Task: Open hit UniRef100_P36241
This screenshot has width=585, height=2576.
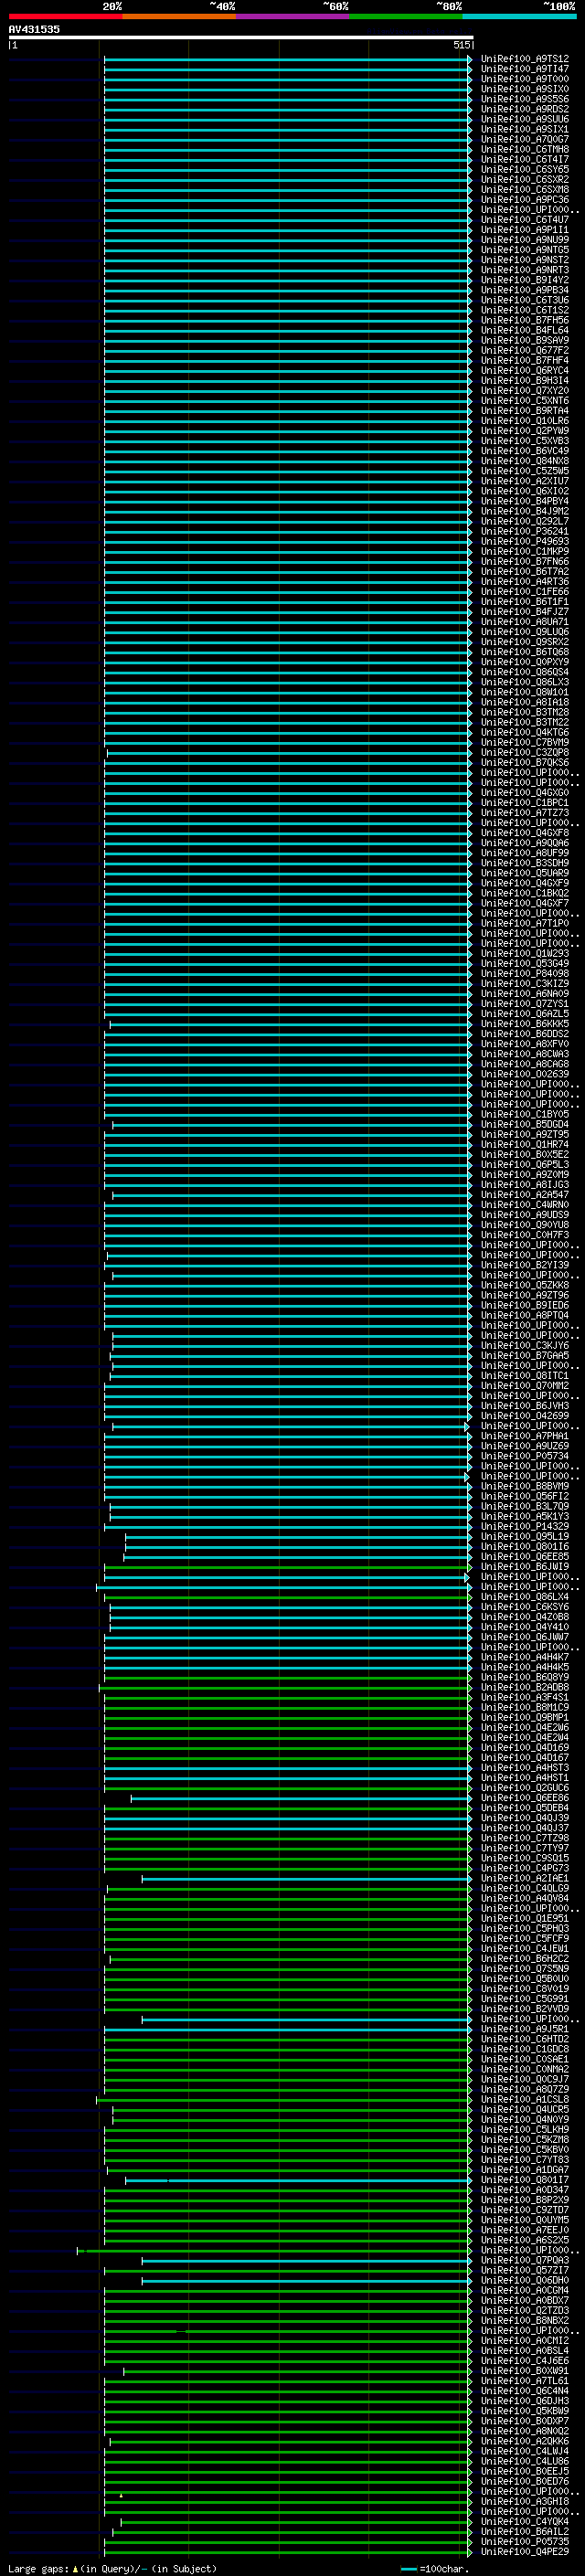Action: click(x=524, y=531)
